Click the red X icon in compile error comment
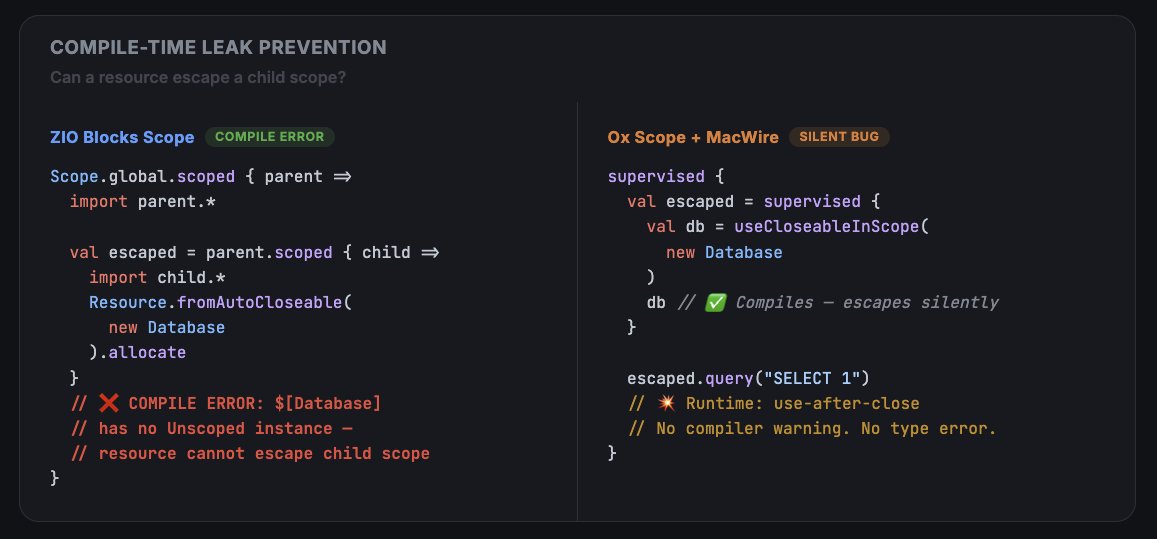 [108, 404]
